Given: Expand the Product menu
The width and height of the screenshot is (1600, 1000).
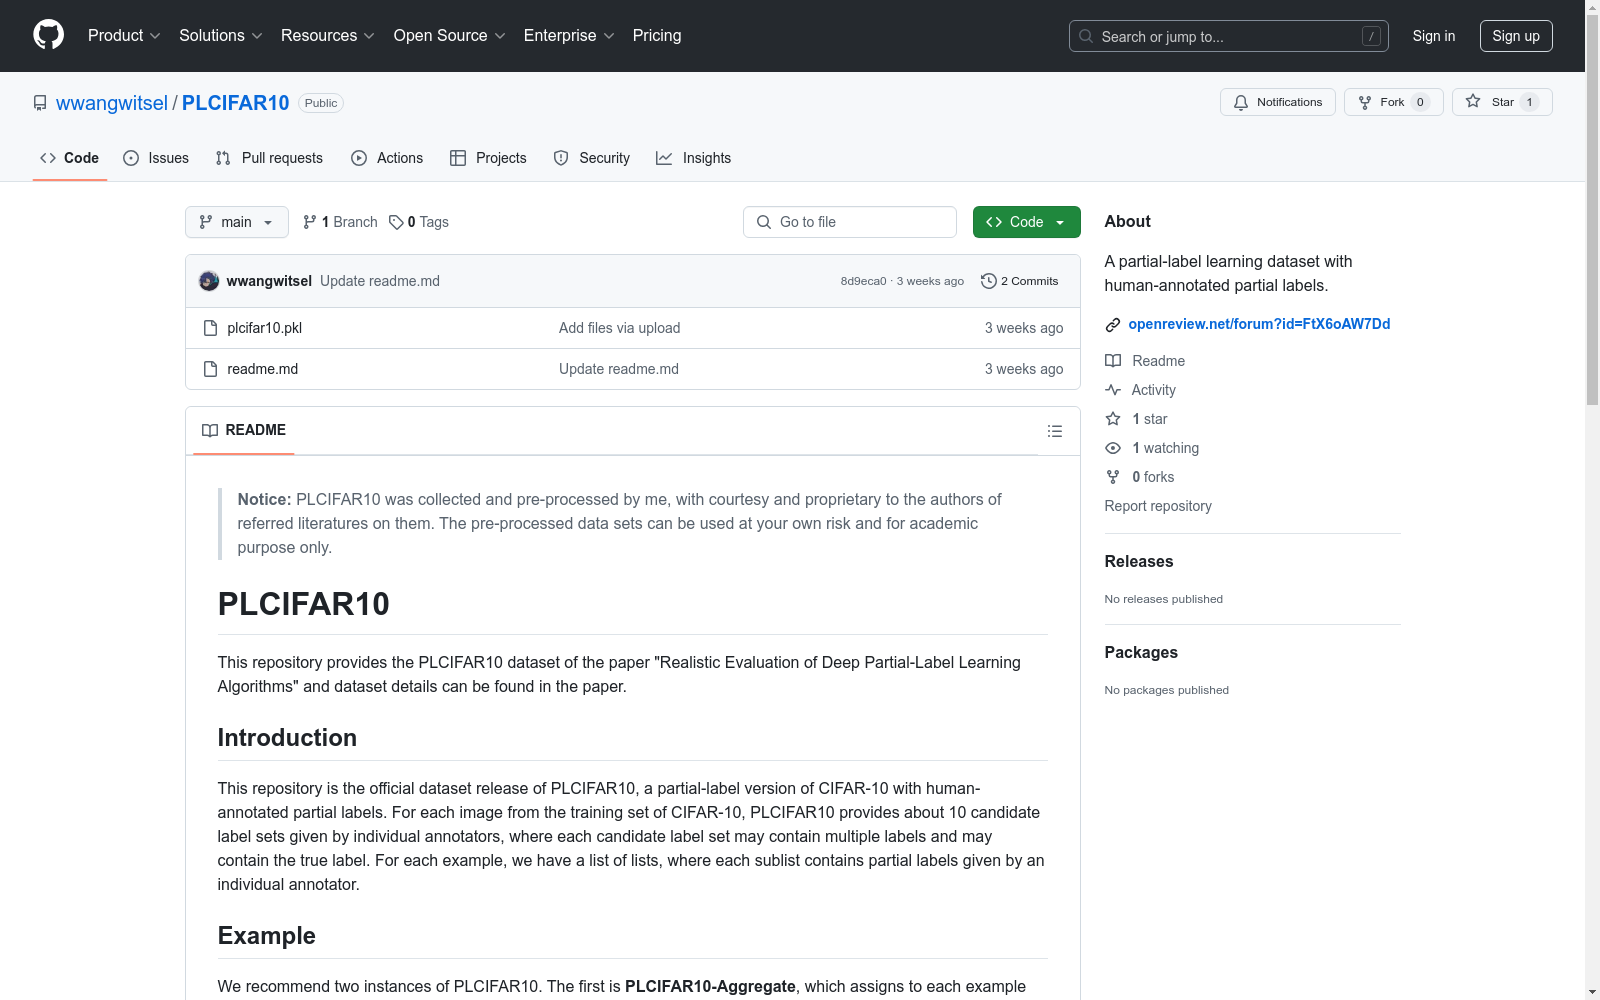Looking at the screenshot, I should point(124,36).
